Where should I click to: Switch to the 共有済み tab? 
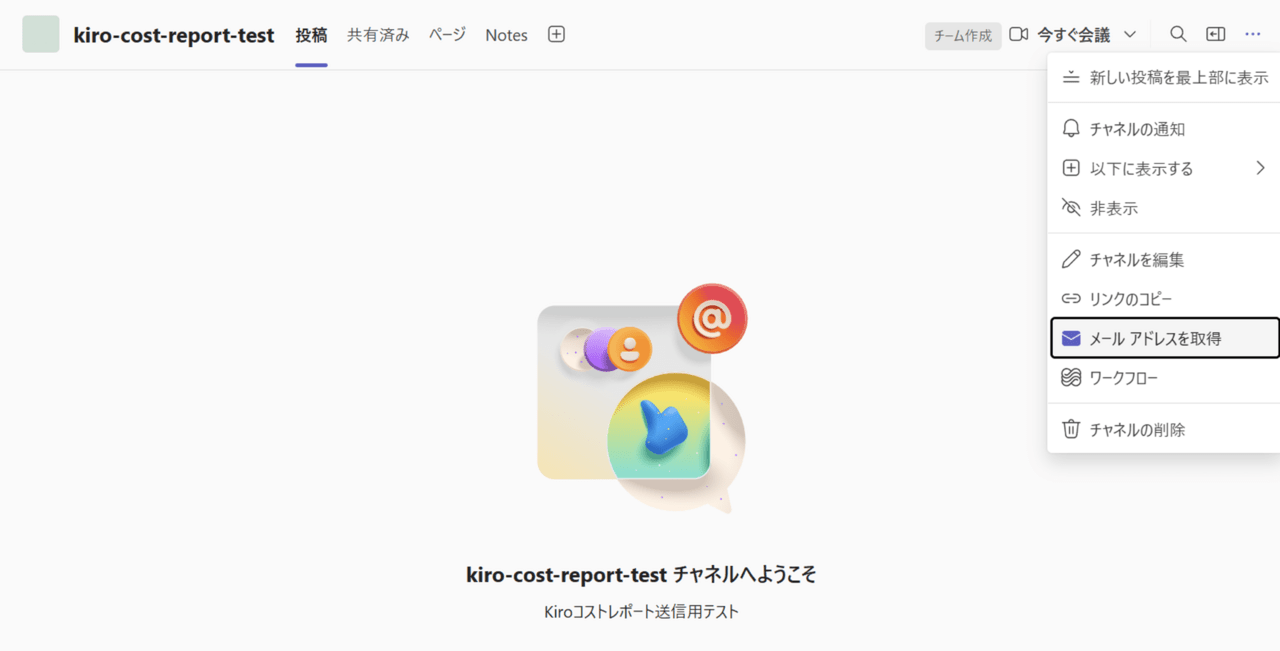pos(378,35)
